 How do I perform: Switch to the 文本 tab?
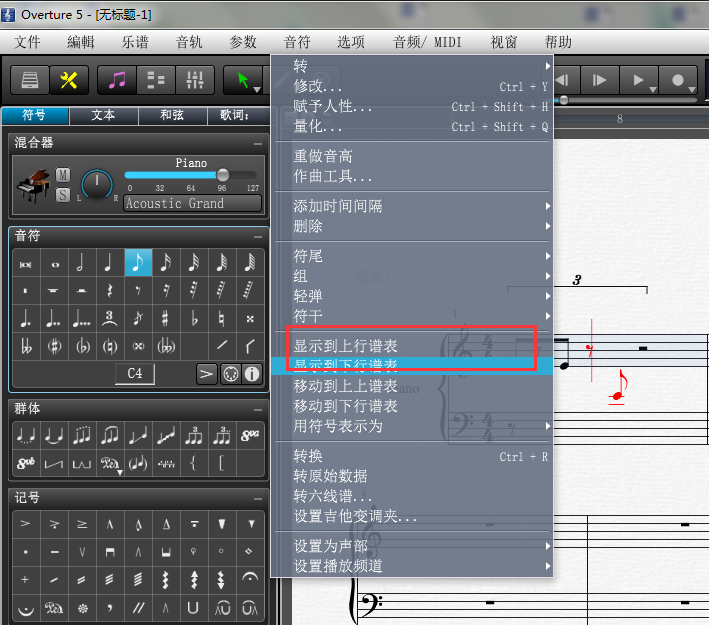[103, 115]
